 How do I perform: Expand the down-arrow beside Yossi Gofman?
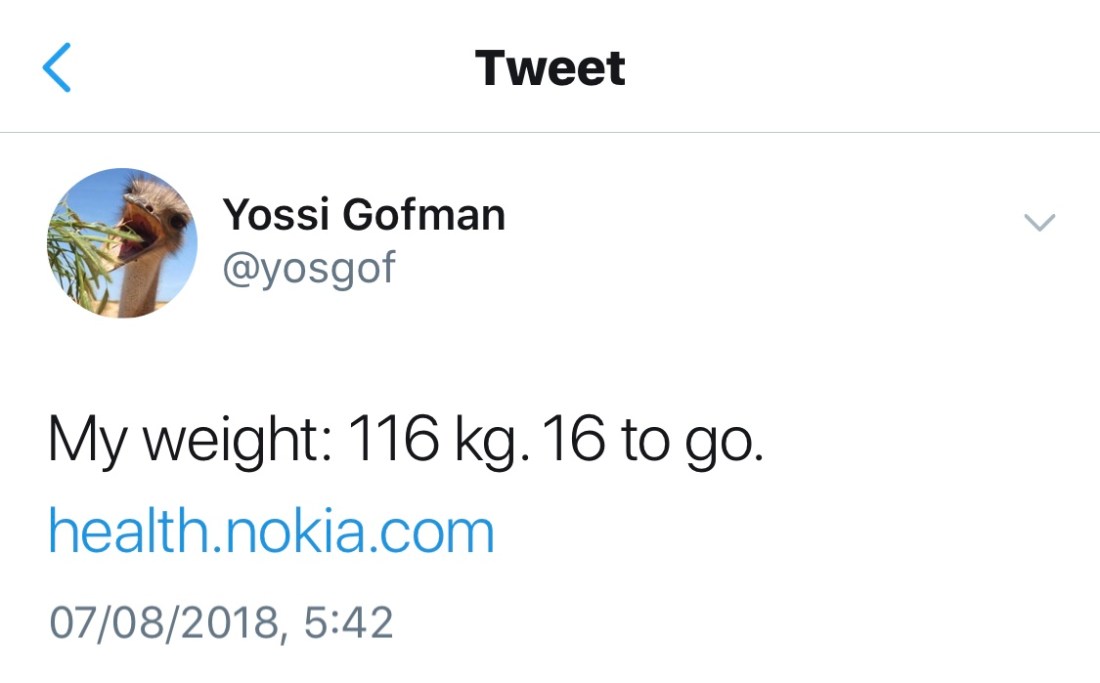[x=1040, y=222]
